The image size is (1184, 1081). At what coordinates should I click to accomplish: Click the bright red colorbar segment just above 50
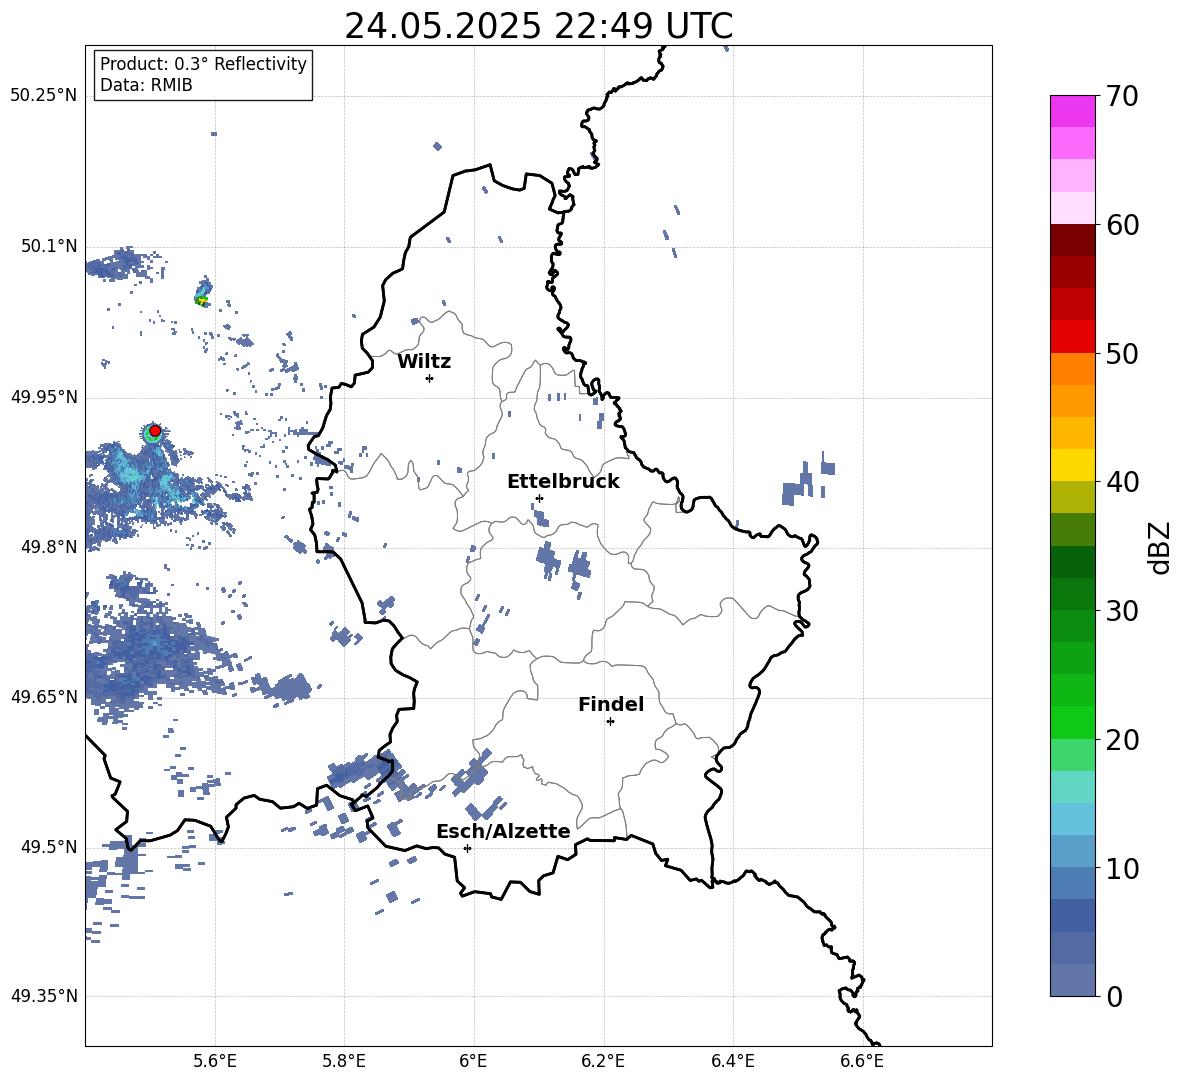tap(1072, 337)
